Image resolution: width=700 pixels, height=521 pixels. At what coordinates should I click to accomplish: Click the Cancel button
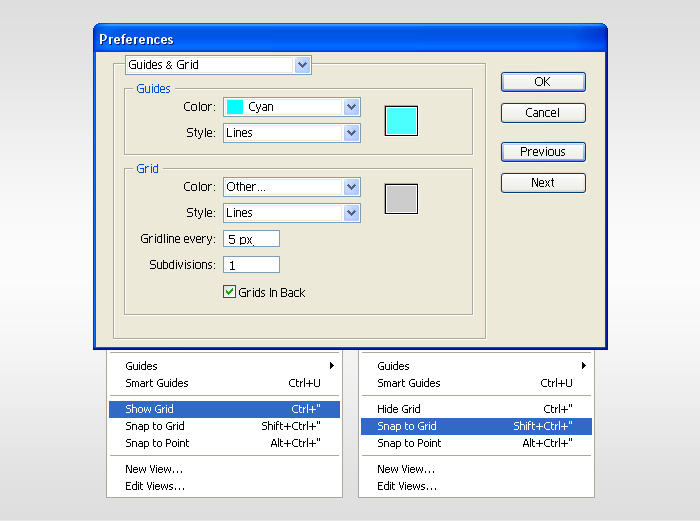543,113
